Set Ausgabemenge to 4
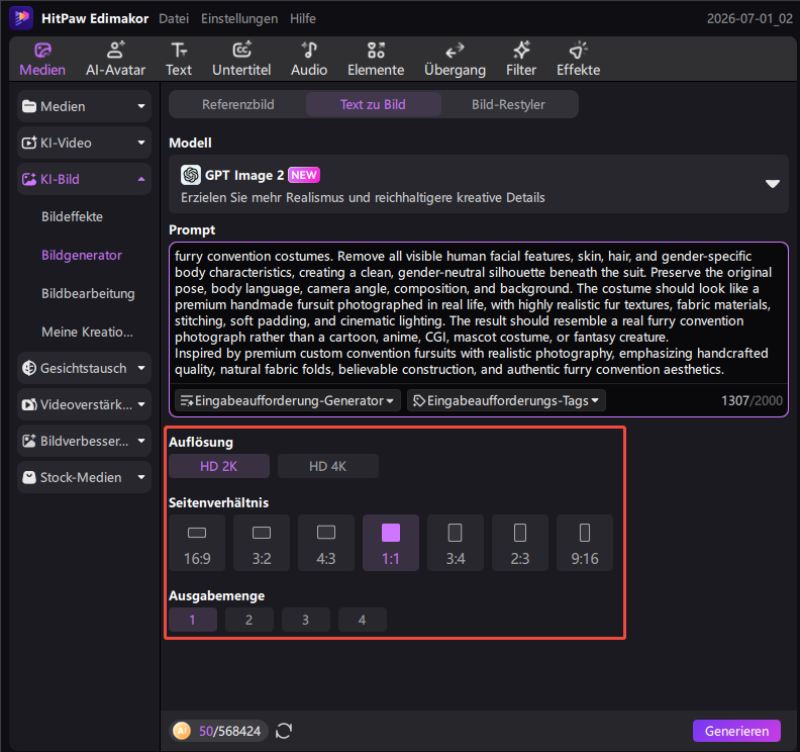This screenshot has height=752, width=800. [362, 620]
